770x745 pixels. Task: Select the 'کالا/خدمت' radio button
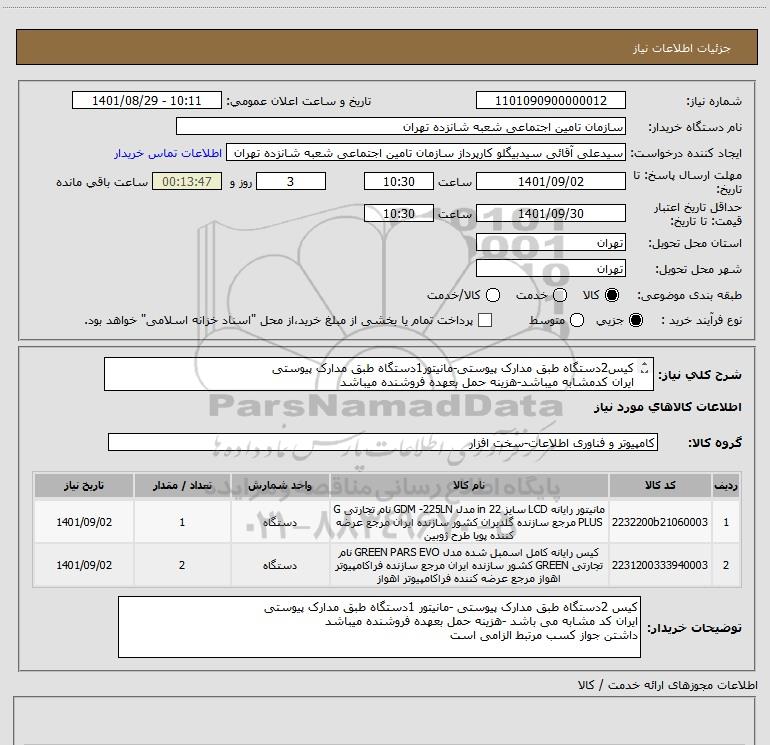pos(493,295)
